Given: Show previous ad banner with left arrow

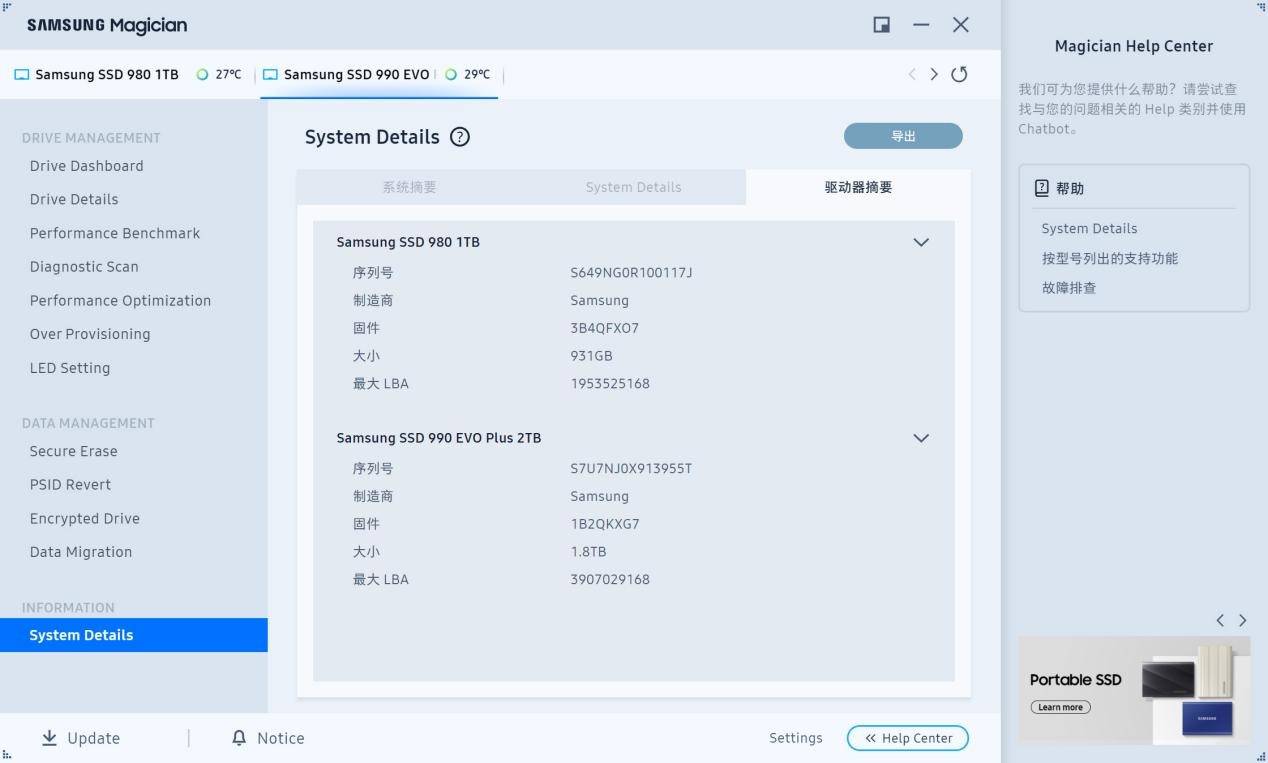Looking at the screenshot, I should 1220,620.
